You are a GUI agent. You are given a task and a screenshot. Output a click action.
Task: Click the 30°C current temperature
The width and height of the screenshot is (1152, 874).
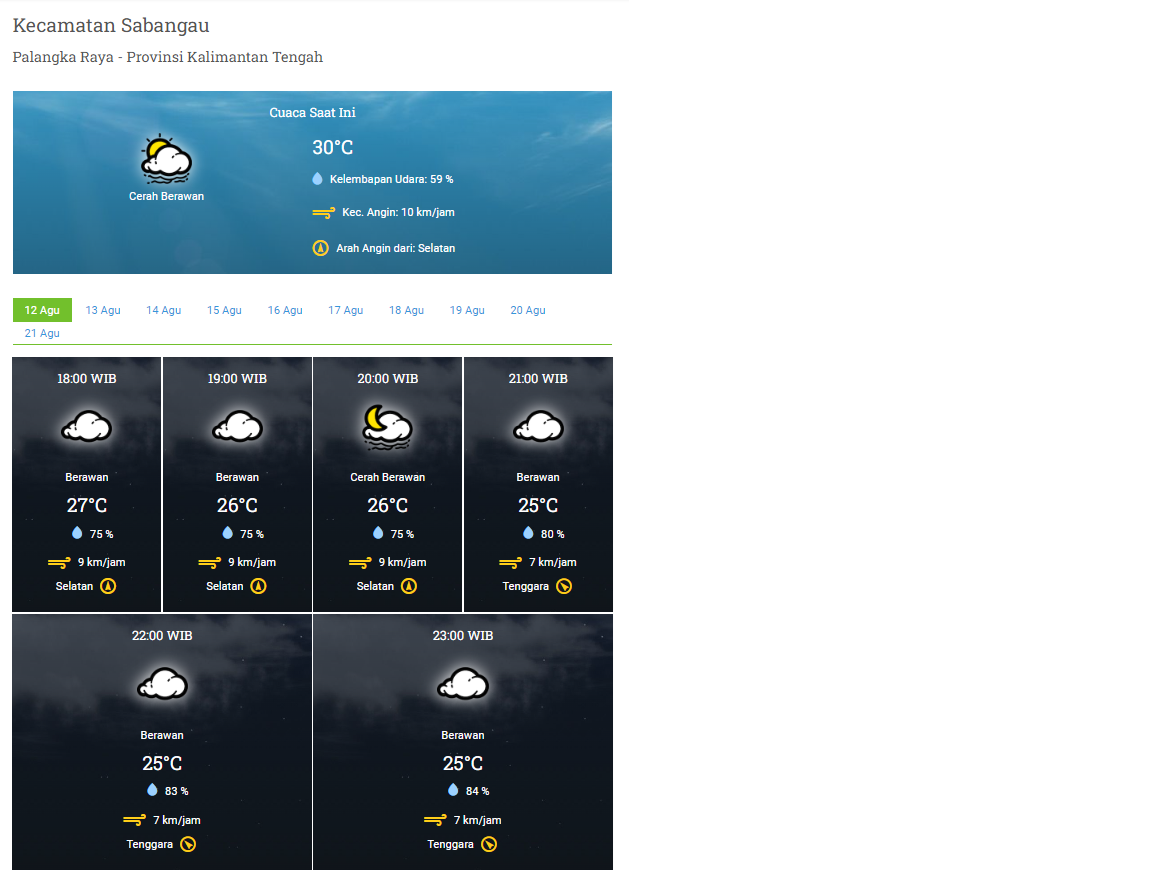(333, 148)
